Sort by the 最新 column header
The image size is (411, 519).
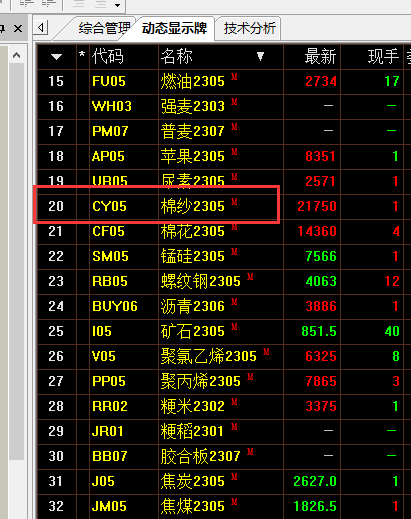[x=320, y=56]
